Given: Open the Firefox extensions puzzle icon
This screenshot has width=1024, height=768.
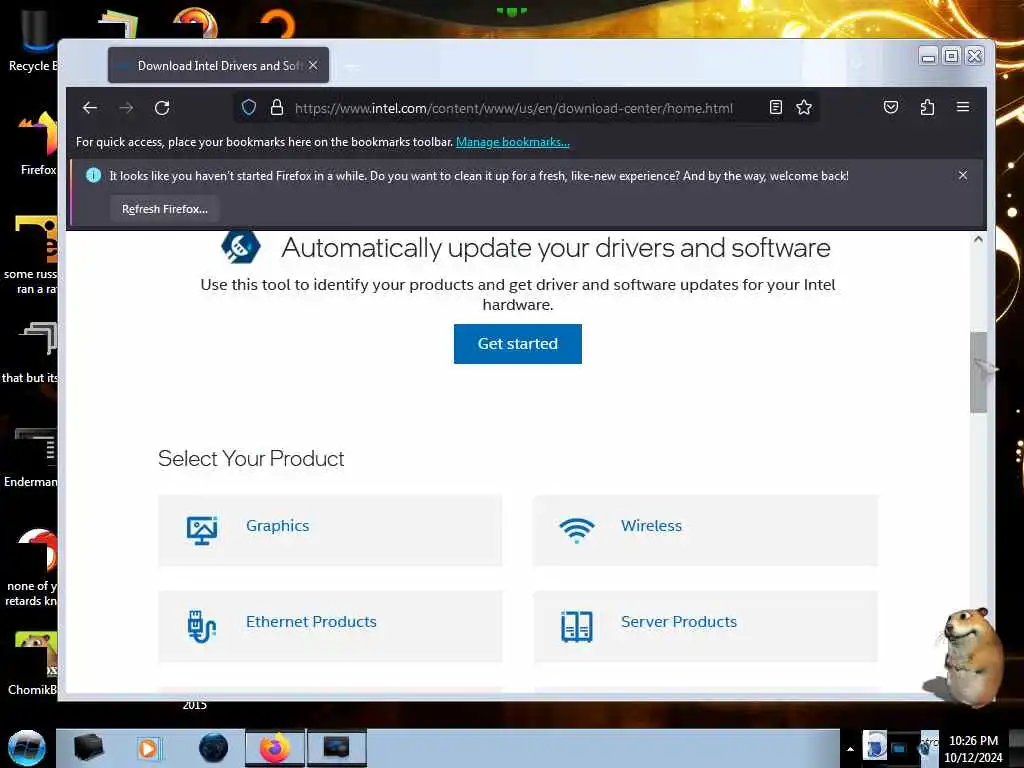Looking at the screenshot, I should coord(927,108).
